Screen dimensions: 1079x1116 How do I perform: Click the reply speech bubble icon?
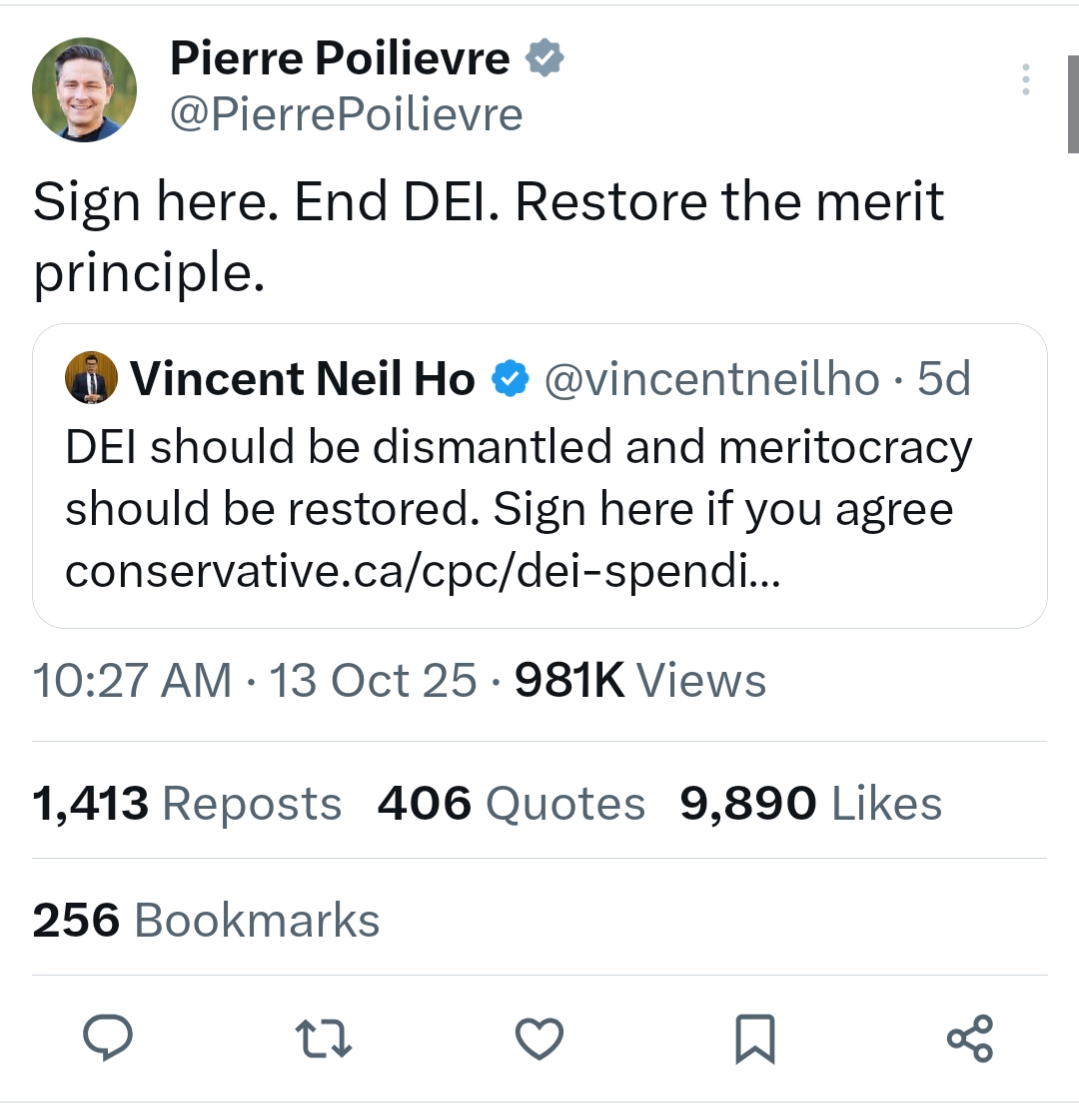107,1040
